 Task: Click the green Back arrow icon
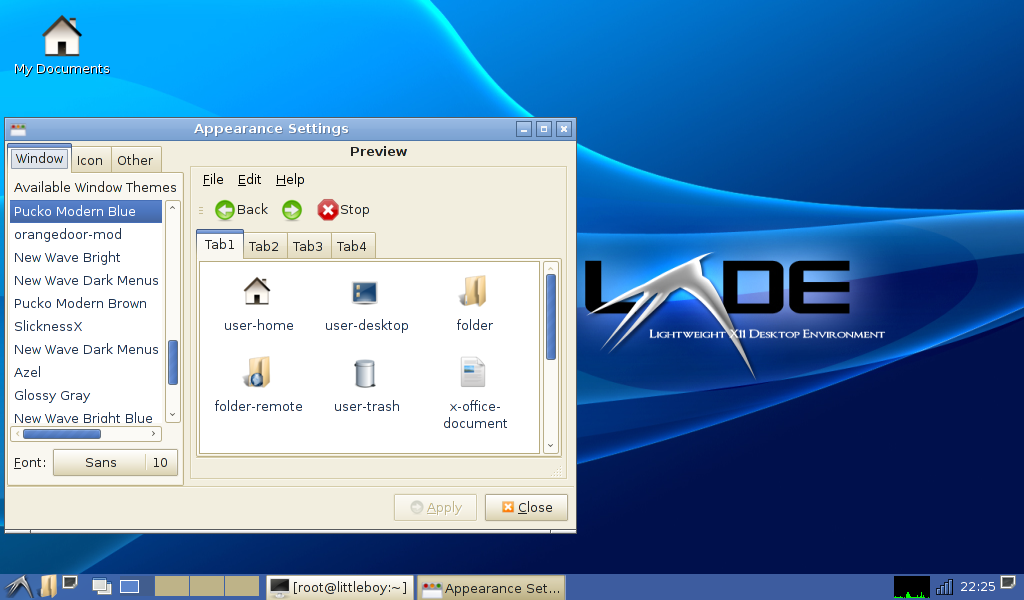pos(225,210)
